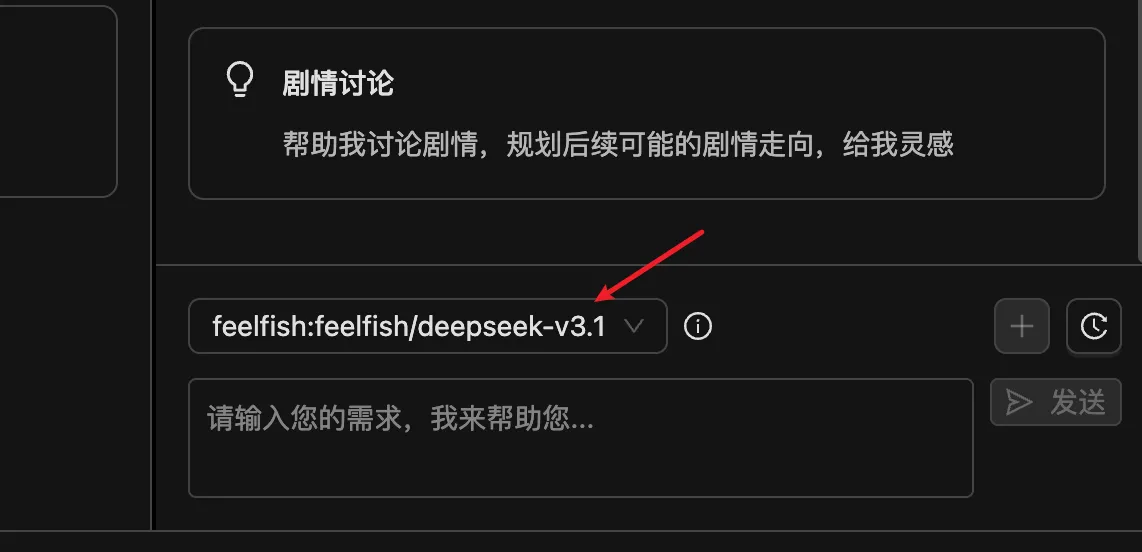Click empty space between info icon and plus button
Screen dimensions: 1142x552
[x=852, y=326]
